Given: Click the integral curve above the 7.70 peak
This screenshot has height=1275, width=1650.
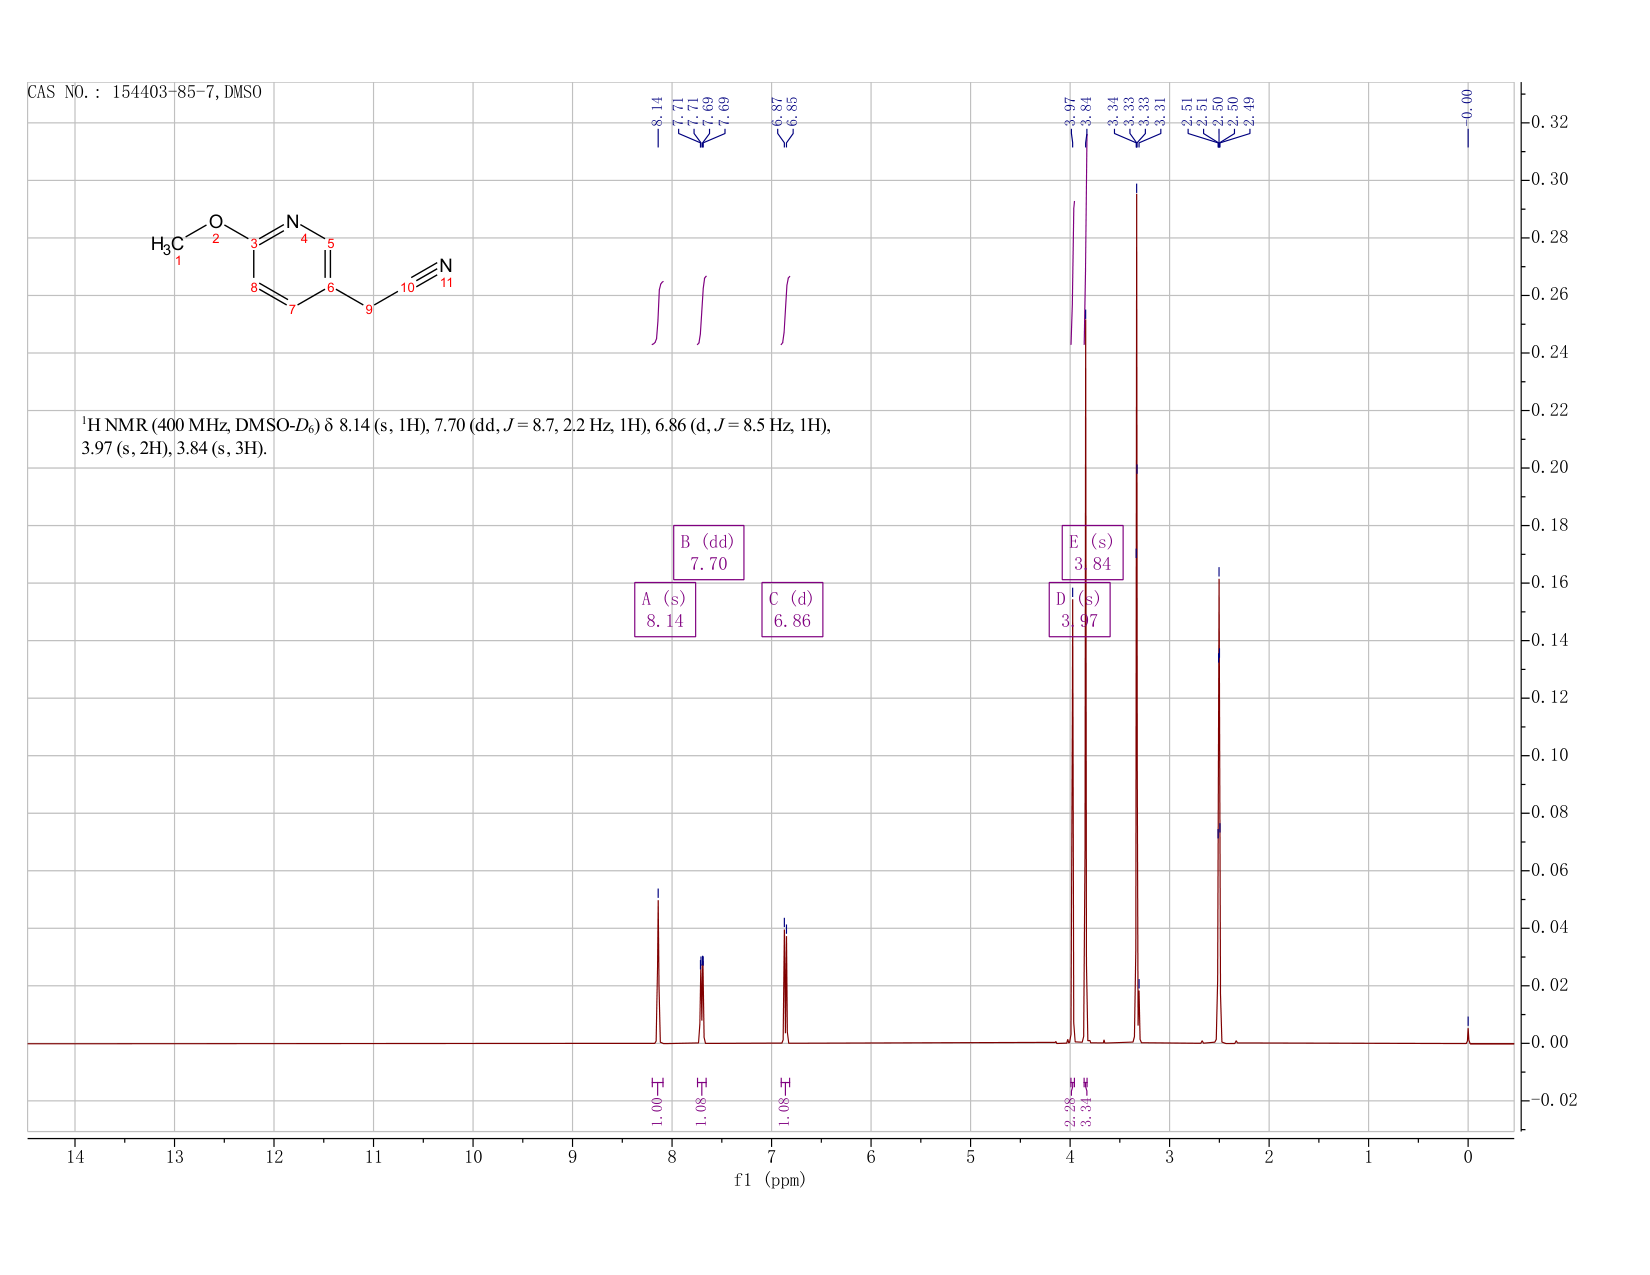Looking at the screenshot, I should point(702,310).
